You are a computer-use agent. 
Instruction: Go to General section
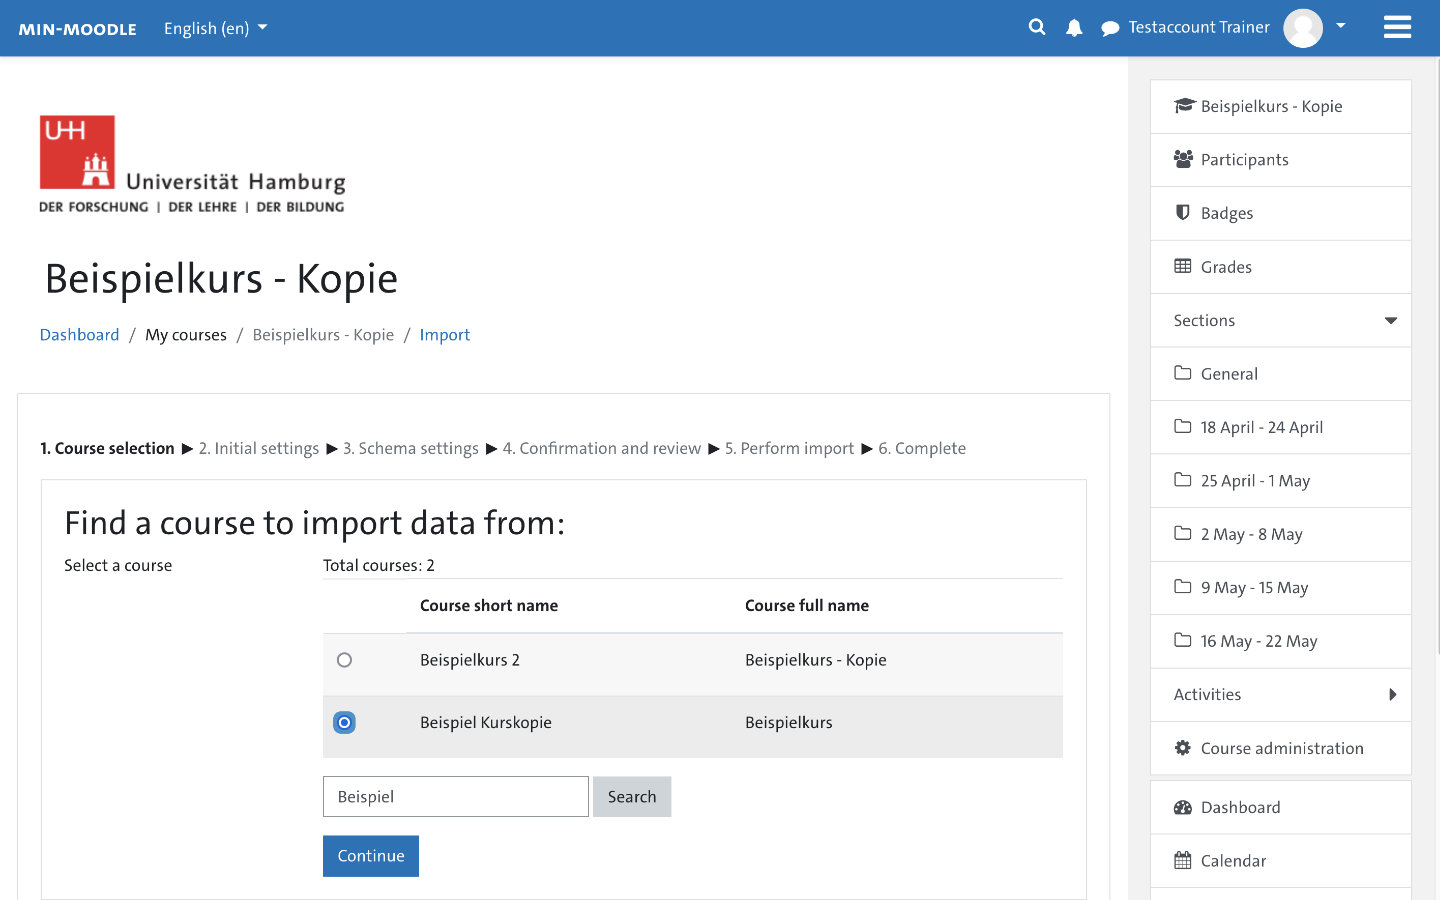(x=1281, y=374)
